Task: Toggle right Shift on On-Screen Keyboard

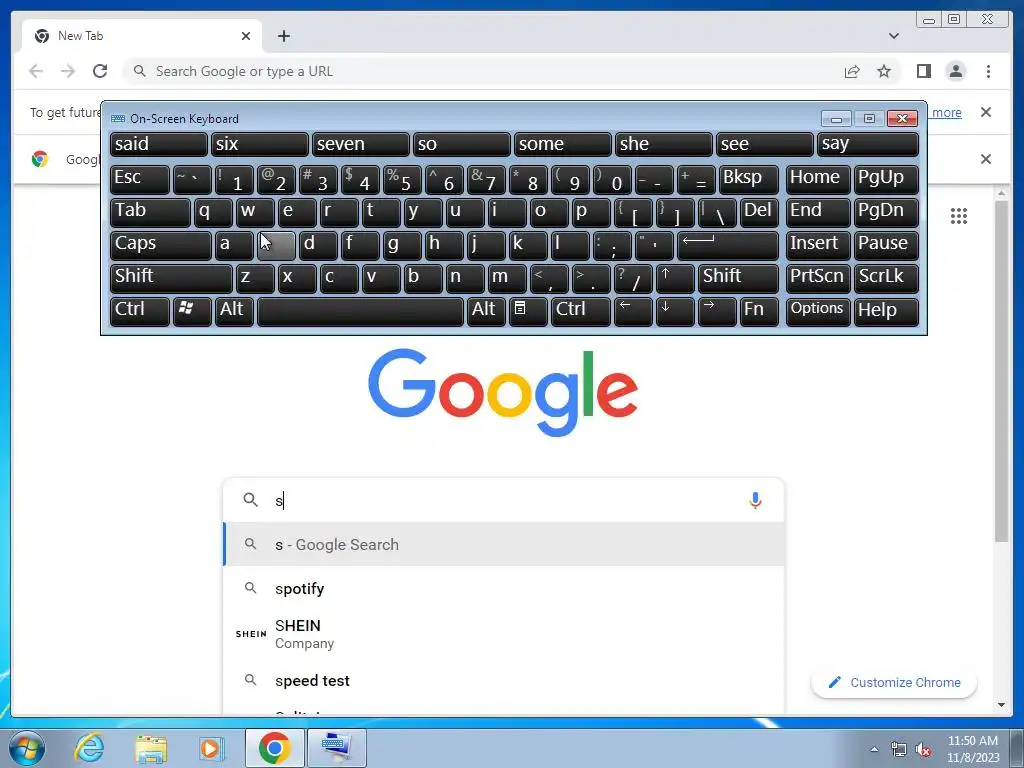Action: click(x=738, y=278)
